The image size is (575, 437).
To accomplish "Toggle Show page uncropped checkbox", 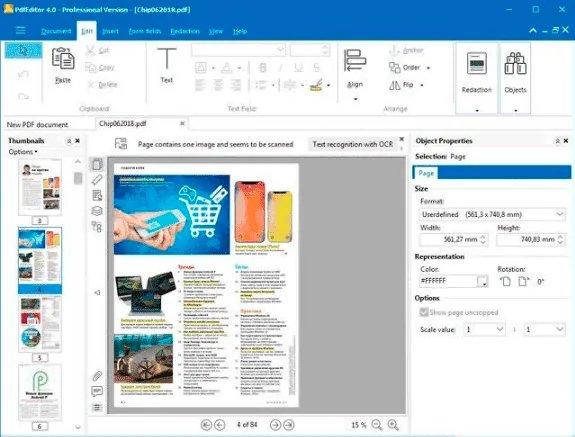I will [x=424, y=312].
